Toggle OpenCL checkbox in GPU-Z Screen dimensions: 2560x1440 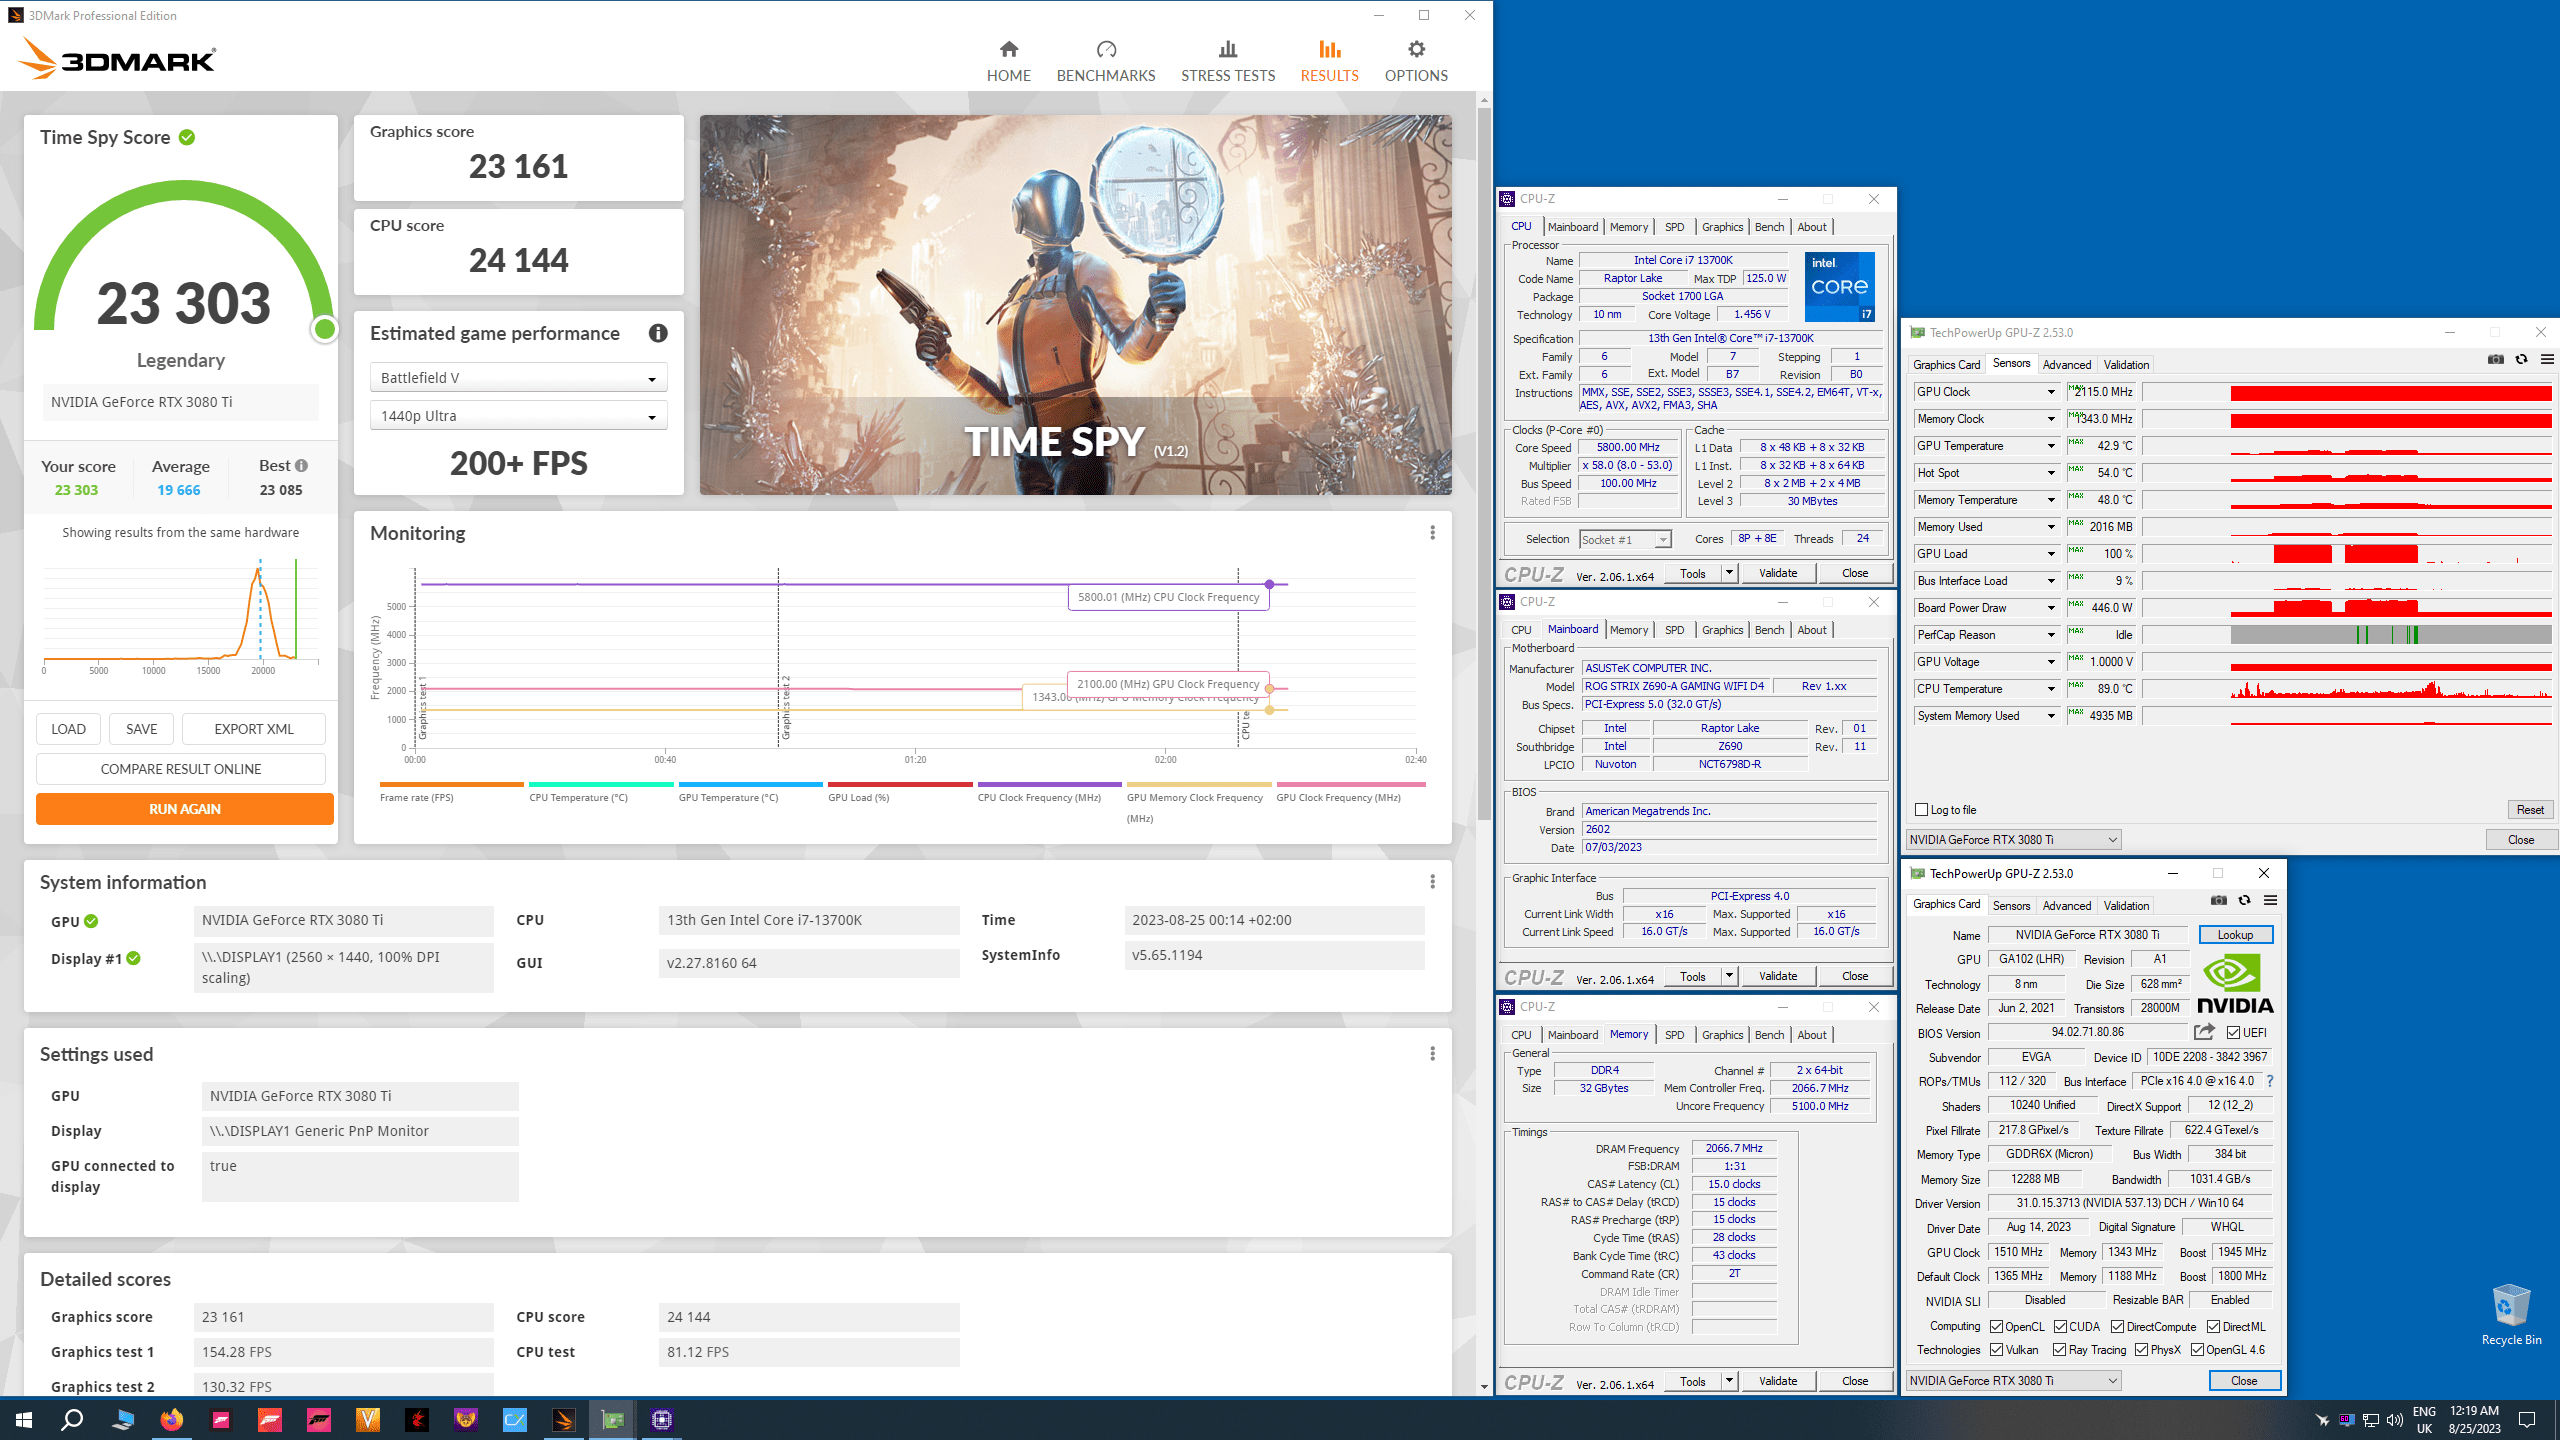click(x=1996, y=1327)
